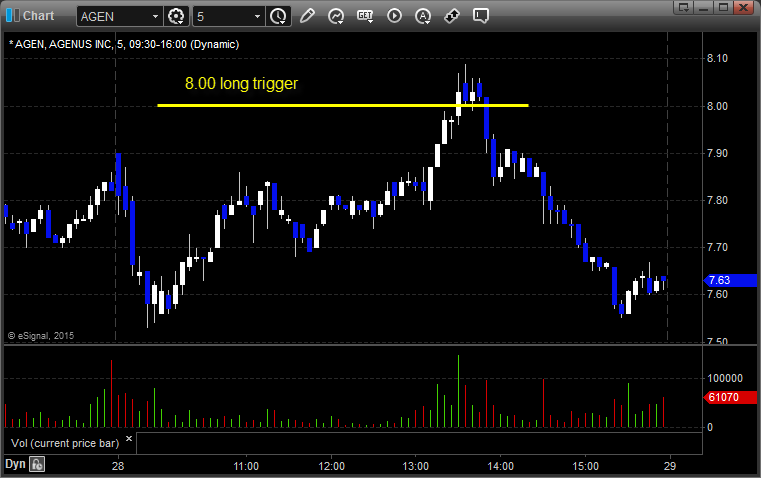Viewport: 761px width, 478px height.
Task: Click the 7.70 price axis label
Action: coord(717,247)
